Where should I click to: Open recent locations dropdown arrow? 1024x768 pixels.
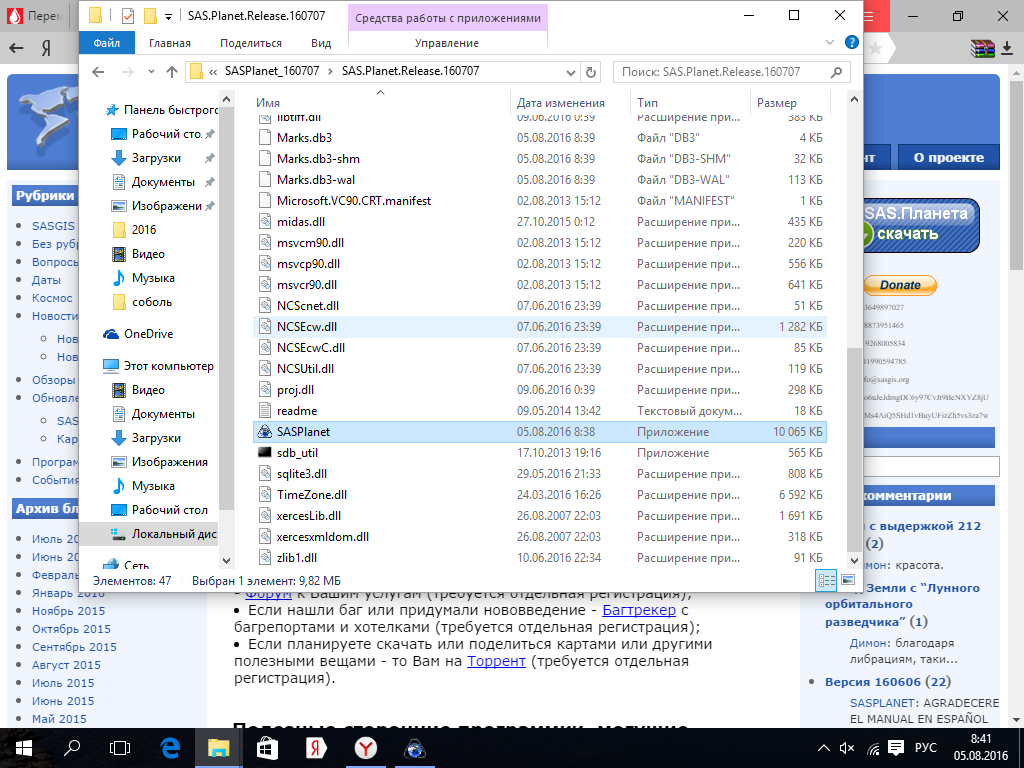152,72
